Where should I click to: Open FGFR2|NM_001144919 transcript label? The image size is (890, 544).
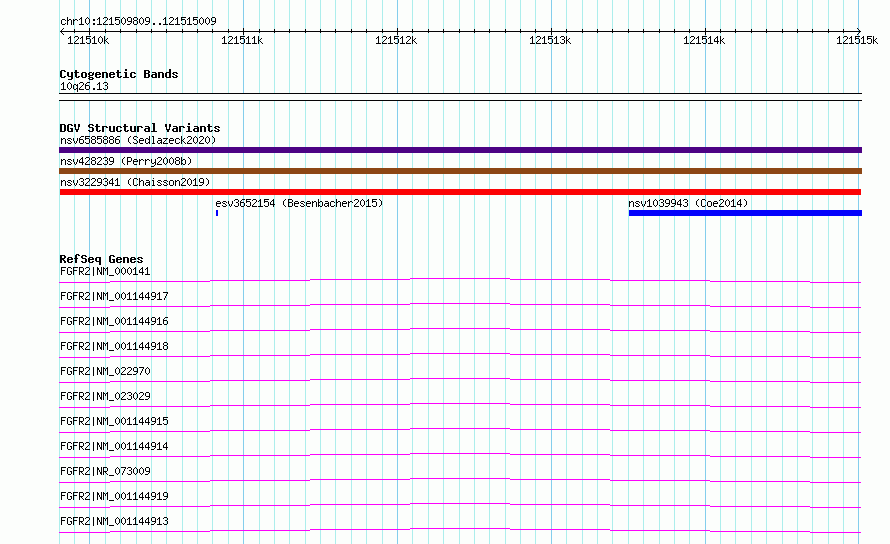point(114,496)
